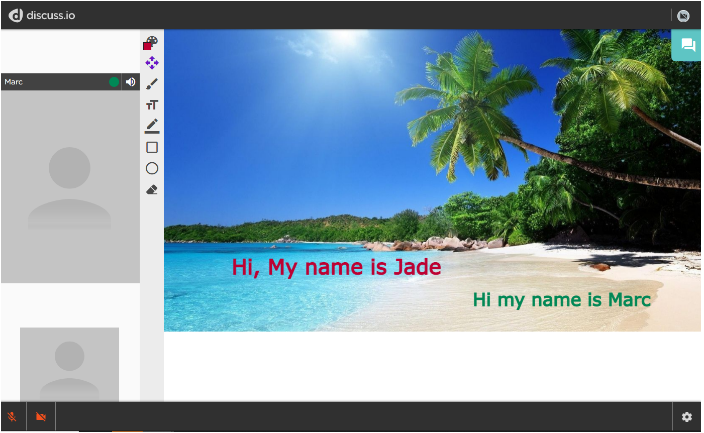Click the participant name 'Marc'

13,82
